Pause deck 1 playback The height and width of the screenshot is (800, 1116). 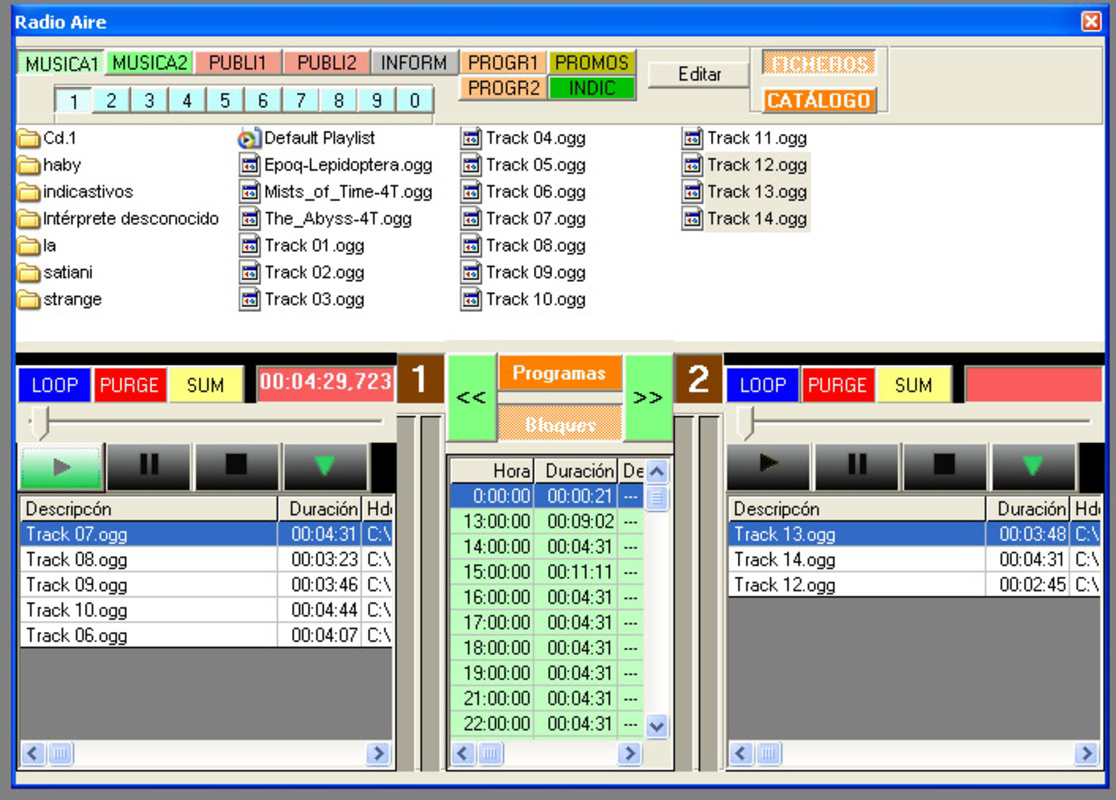click(149, 466)
